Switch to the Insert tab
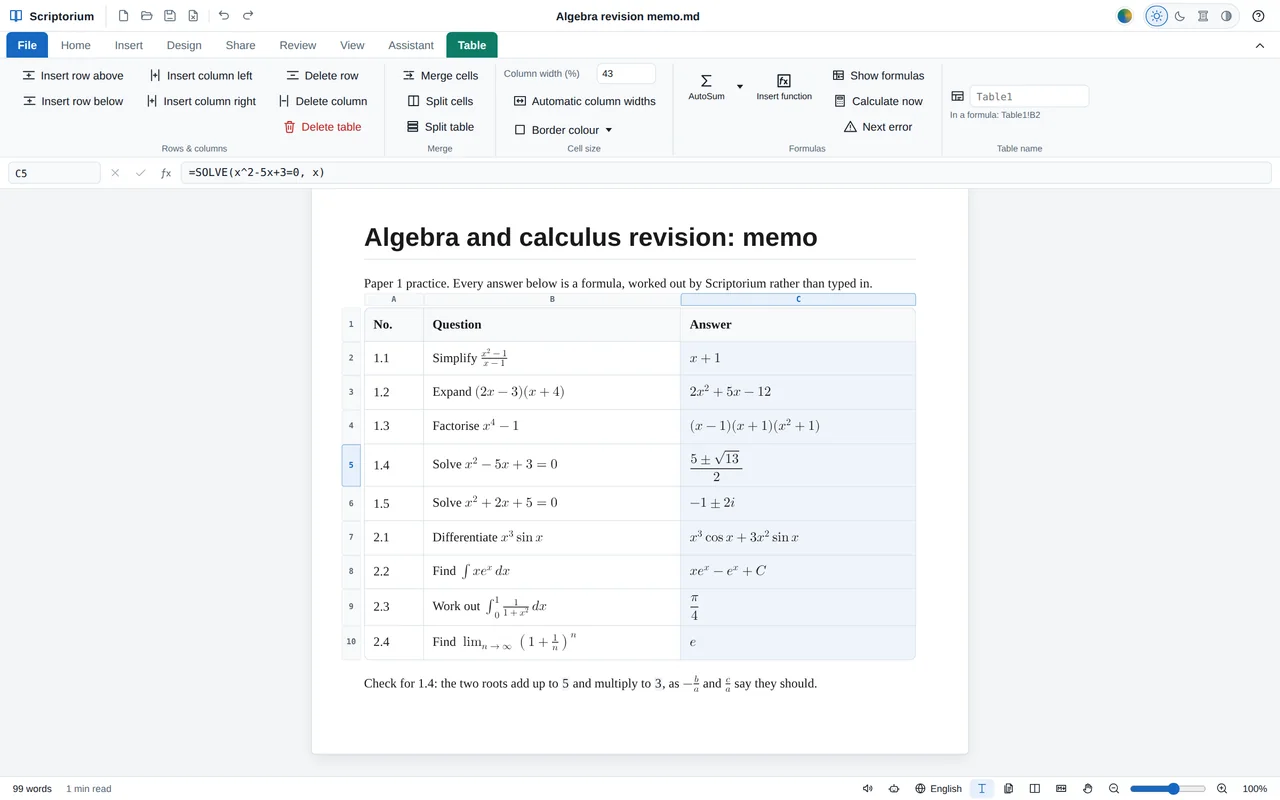Viewport: 1280px width, 800px height. (x=129, y=45)
